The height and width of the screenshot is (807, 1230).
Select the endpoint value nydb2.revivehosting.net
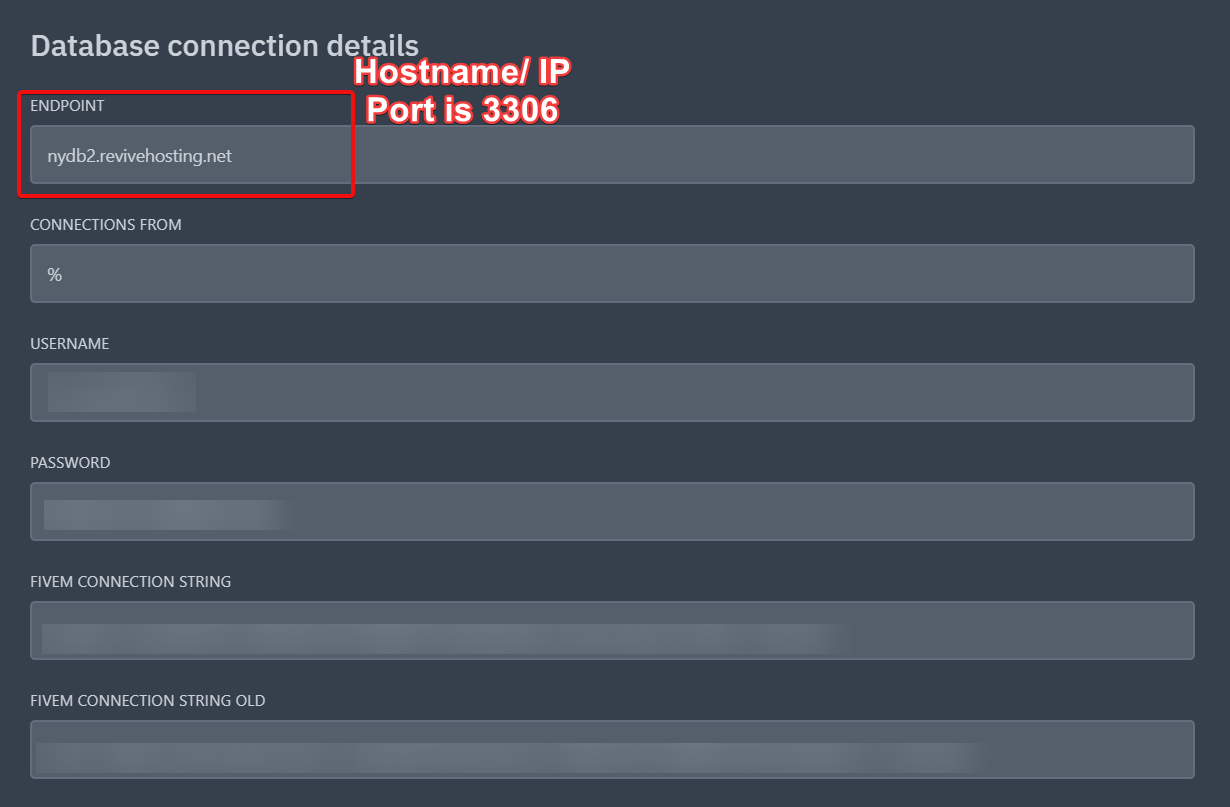coord(139,155)
